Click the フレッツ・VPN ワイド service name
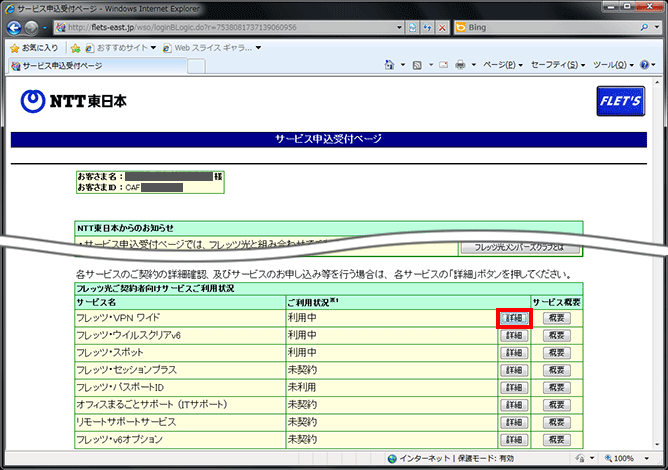The height and width of the screenshot is (470, 668). coord(118,318)
